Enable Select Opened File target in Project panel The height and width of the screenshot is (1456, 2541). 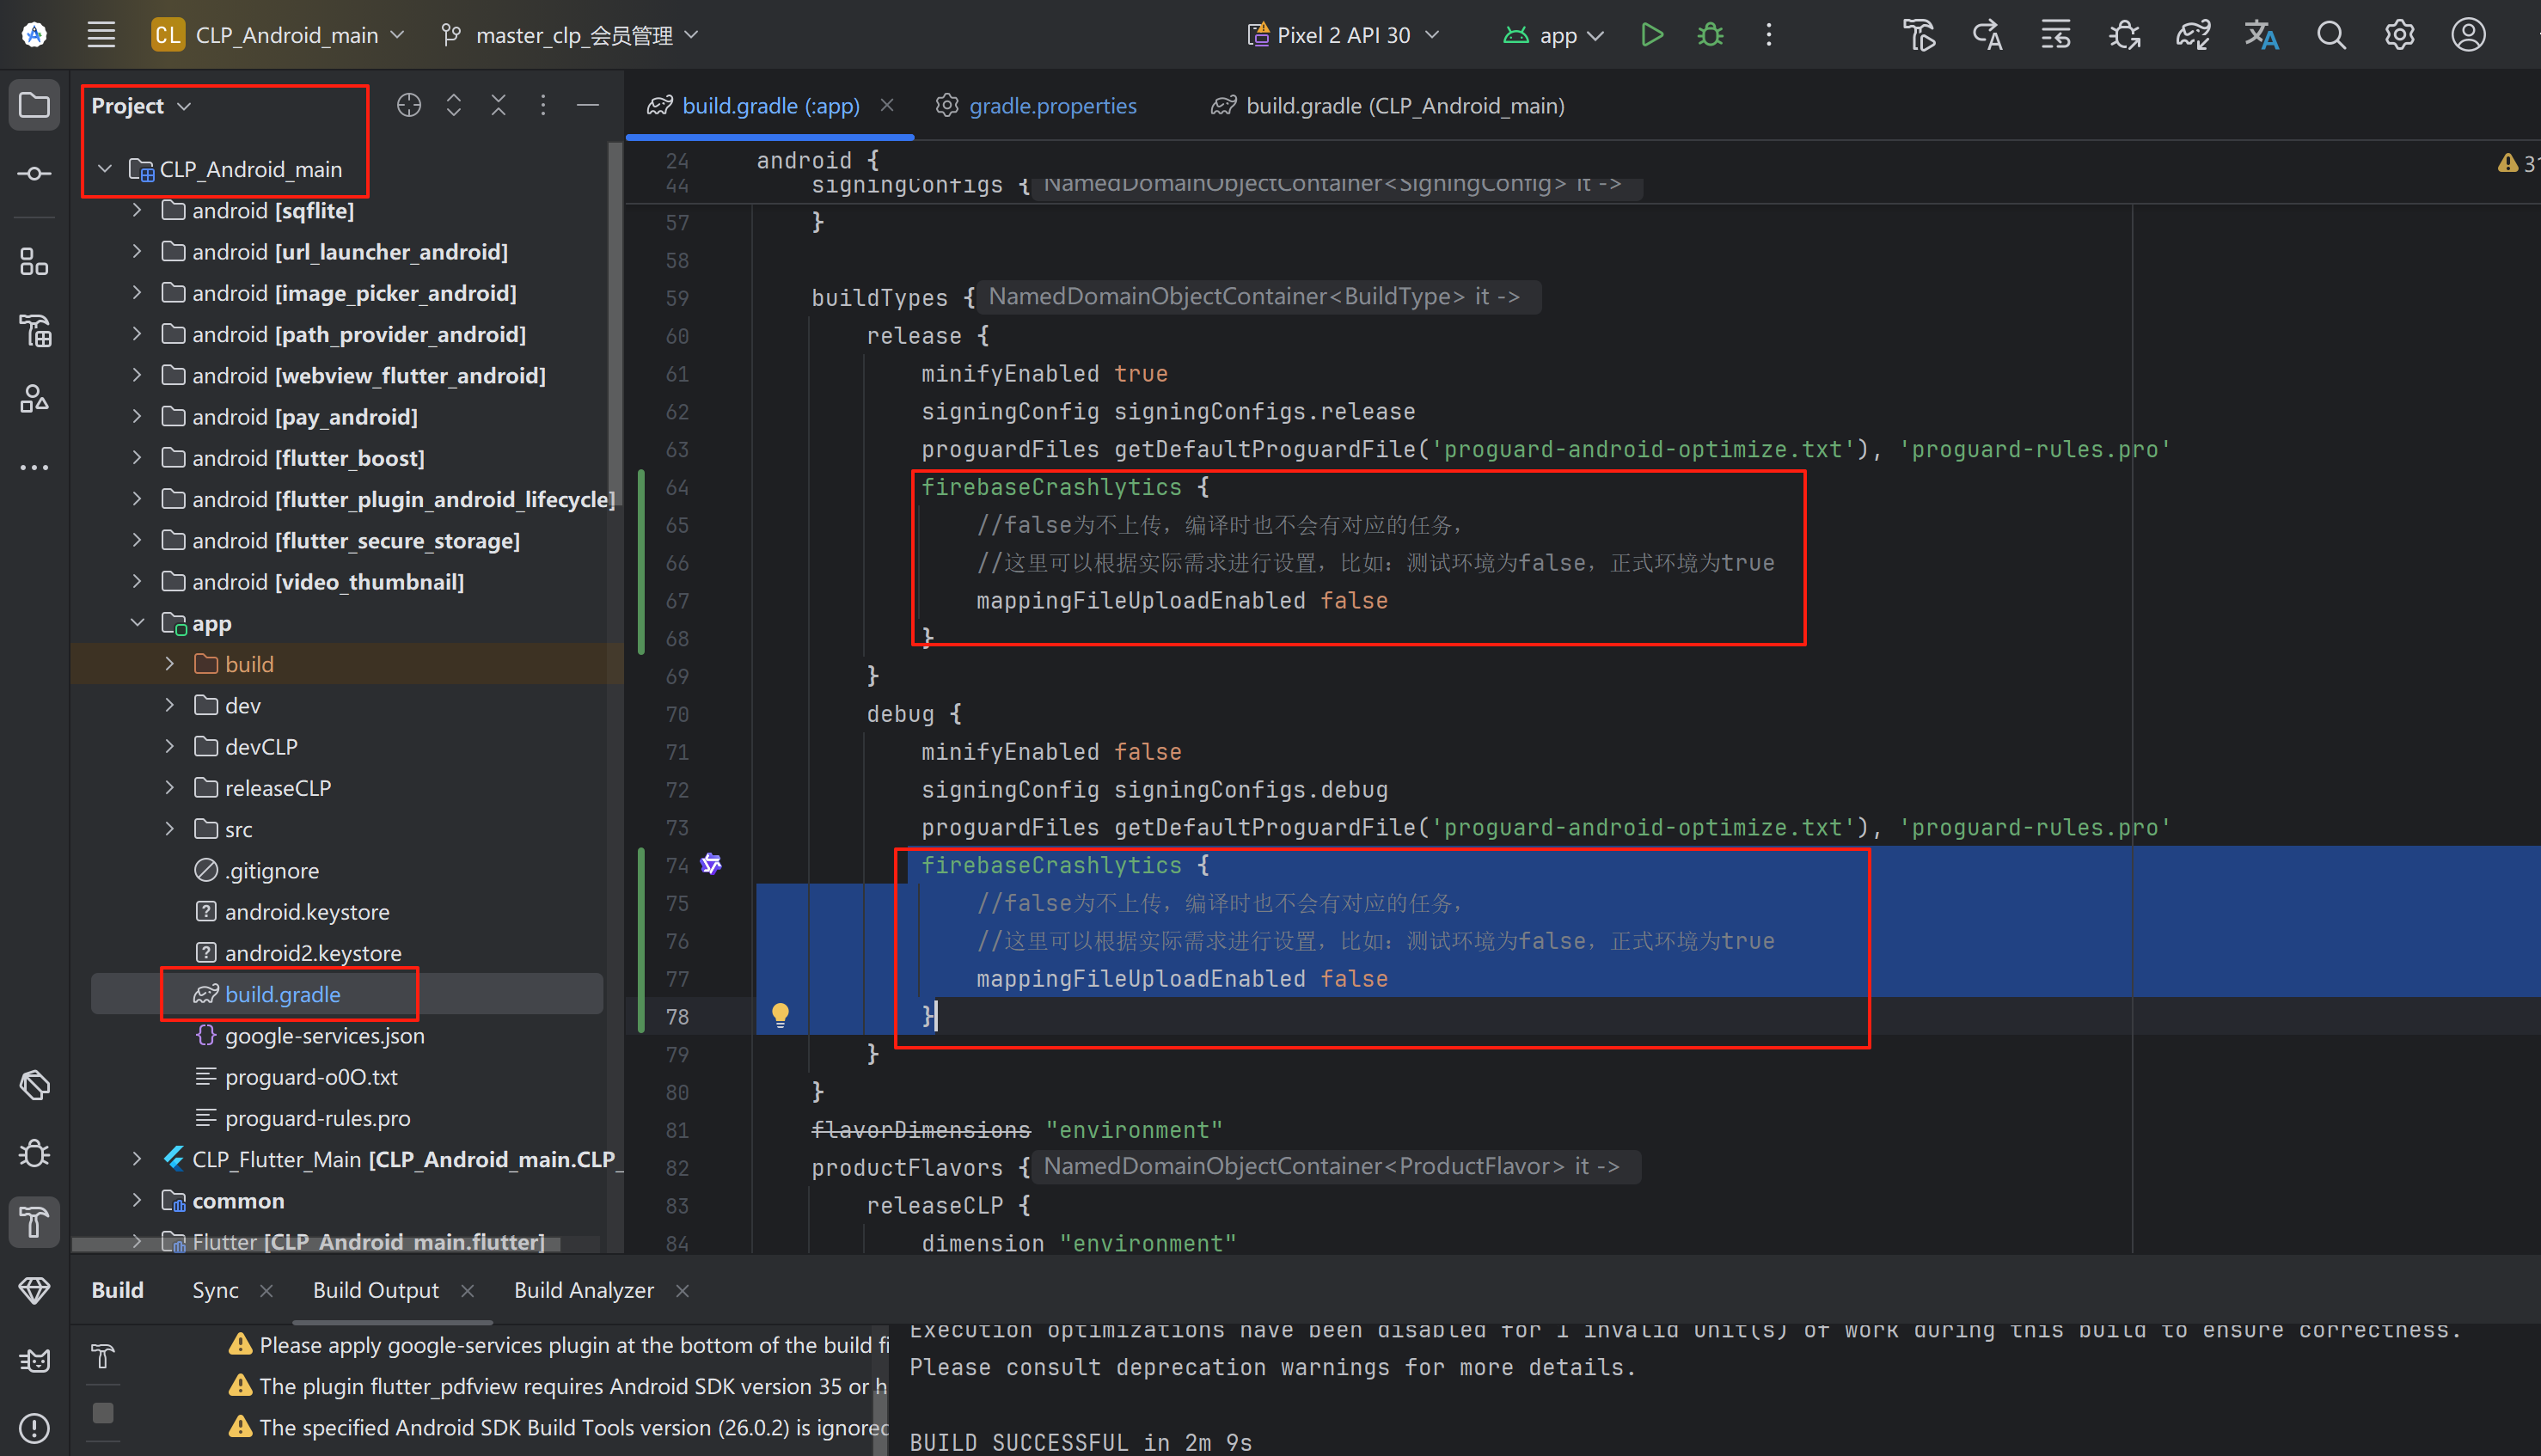[408, 104]
